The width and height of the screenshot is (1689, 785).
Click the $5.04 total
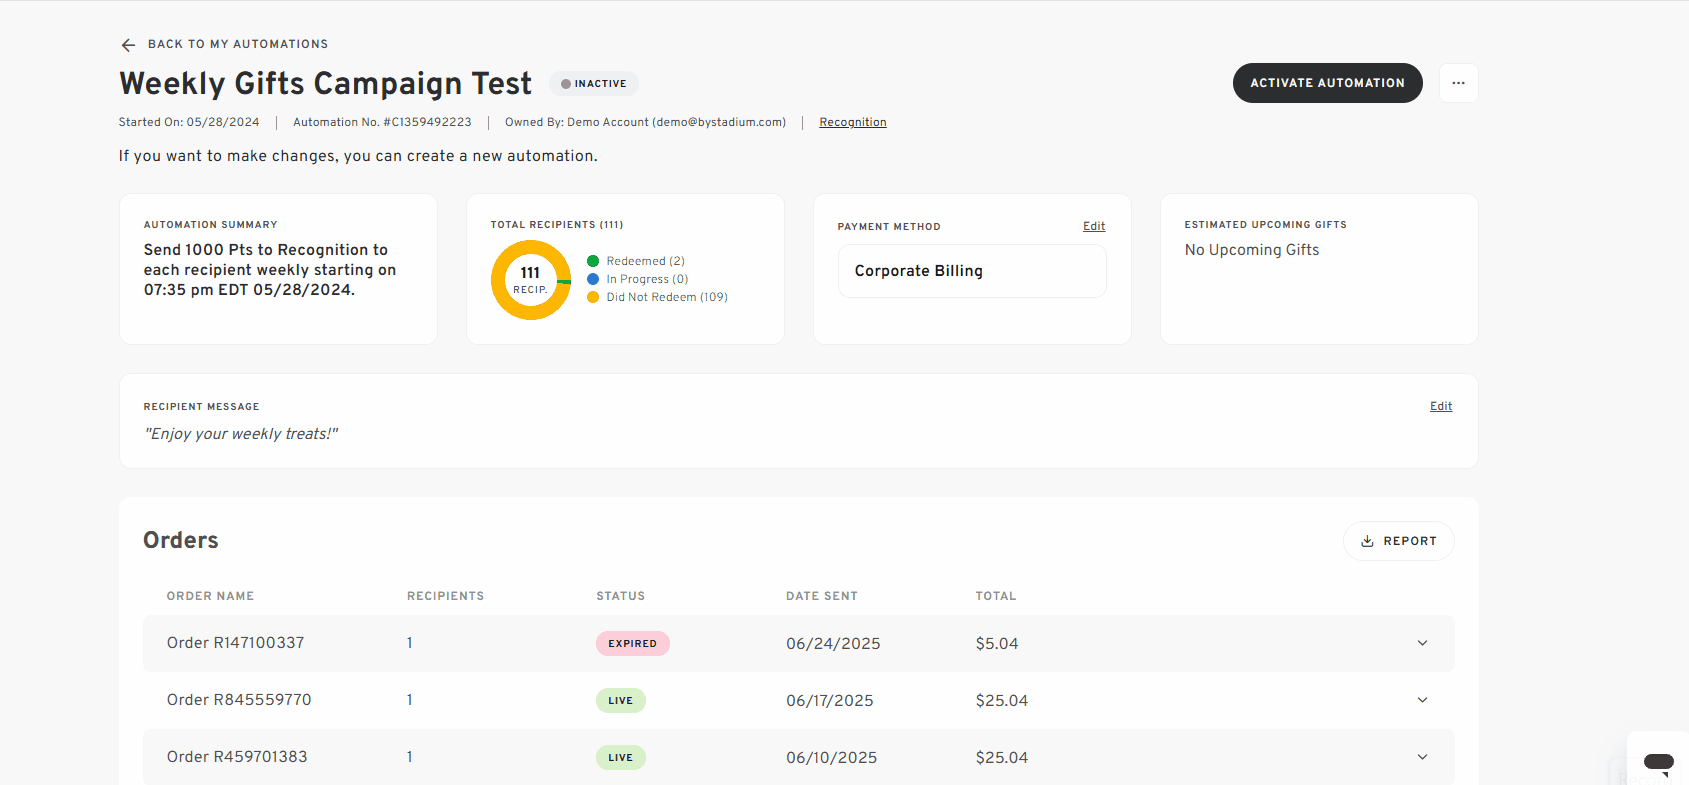point(997,644)
